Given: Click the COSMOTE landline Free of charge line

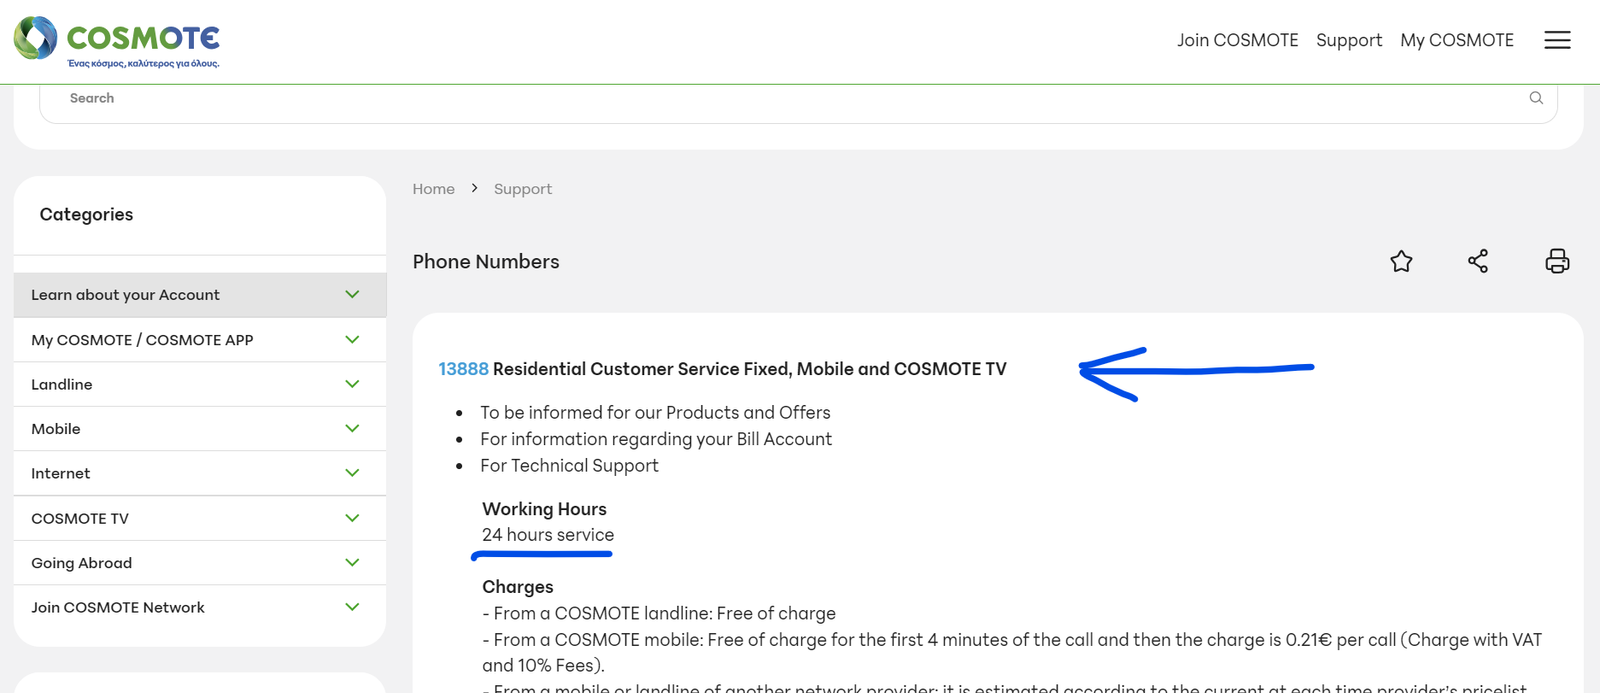Looking at the screenshot, I should 659,613.
